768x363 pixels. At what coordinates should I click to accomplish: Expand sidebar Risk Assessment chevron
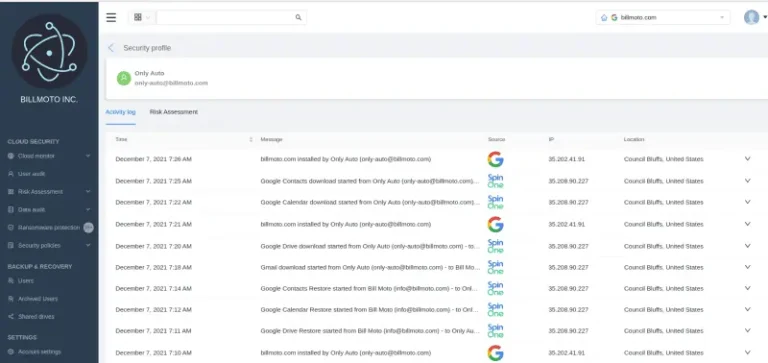click(88, 192)
